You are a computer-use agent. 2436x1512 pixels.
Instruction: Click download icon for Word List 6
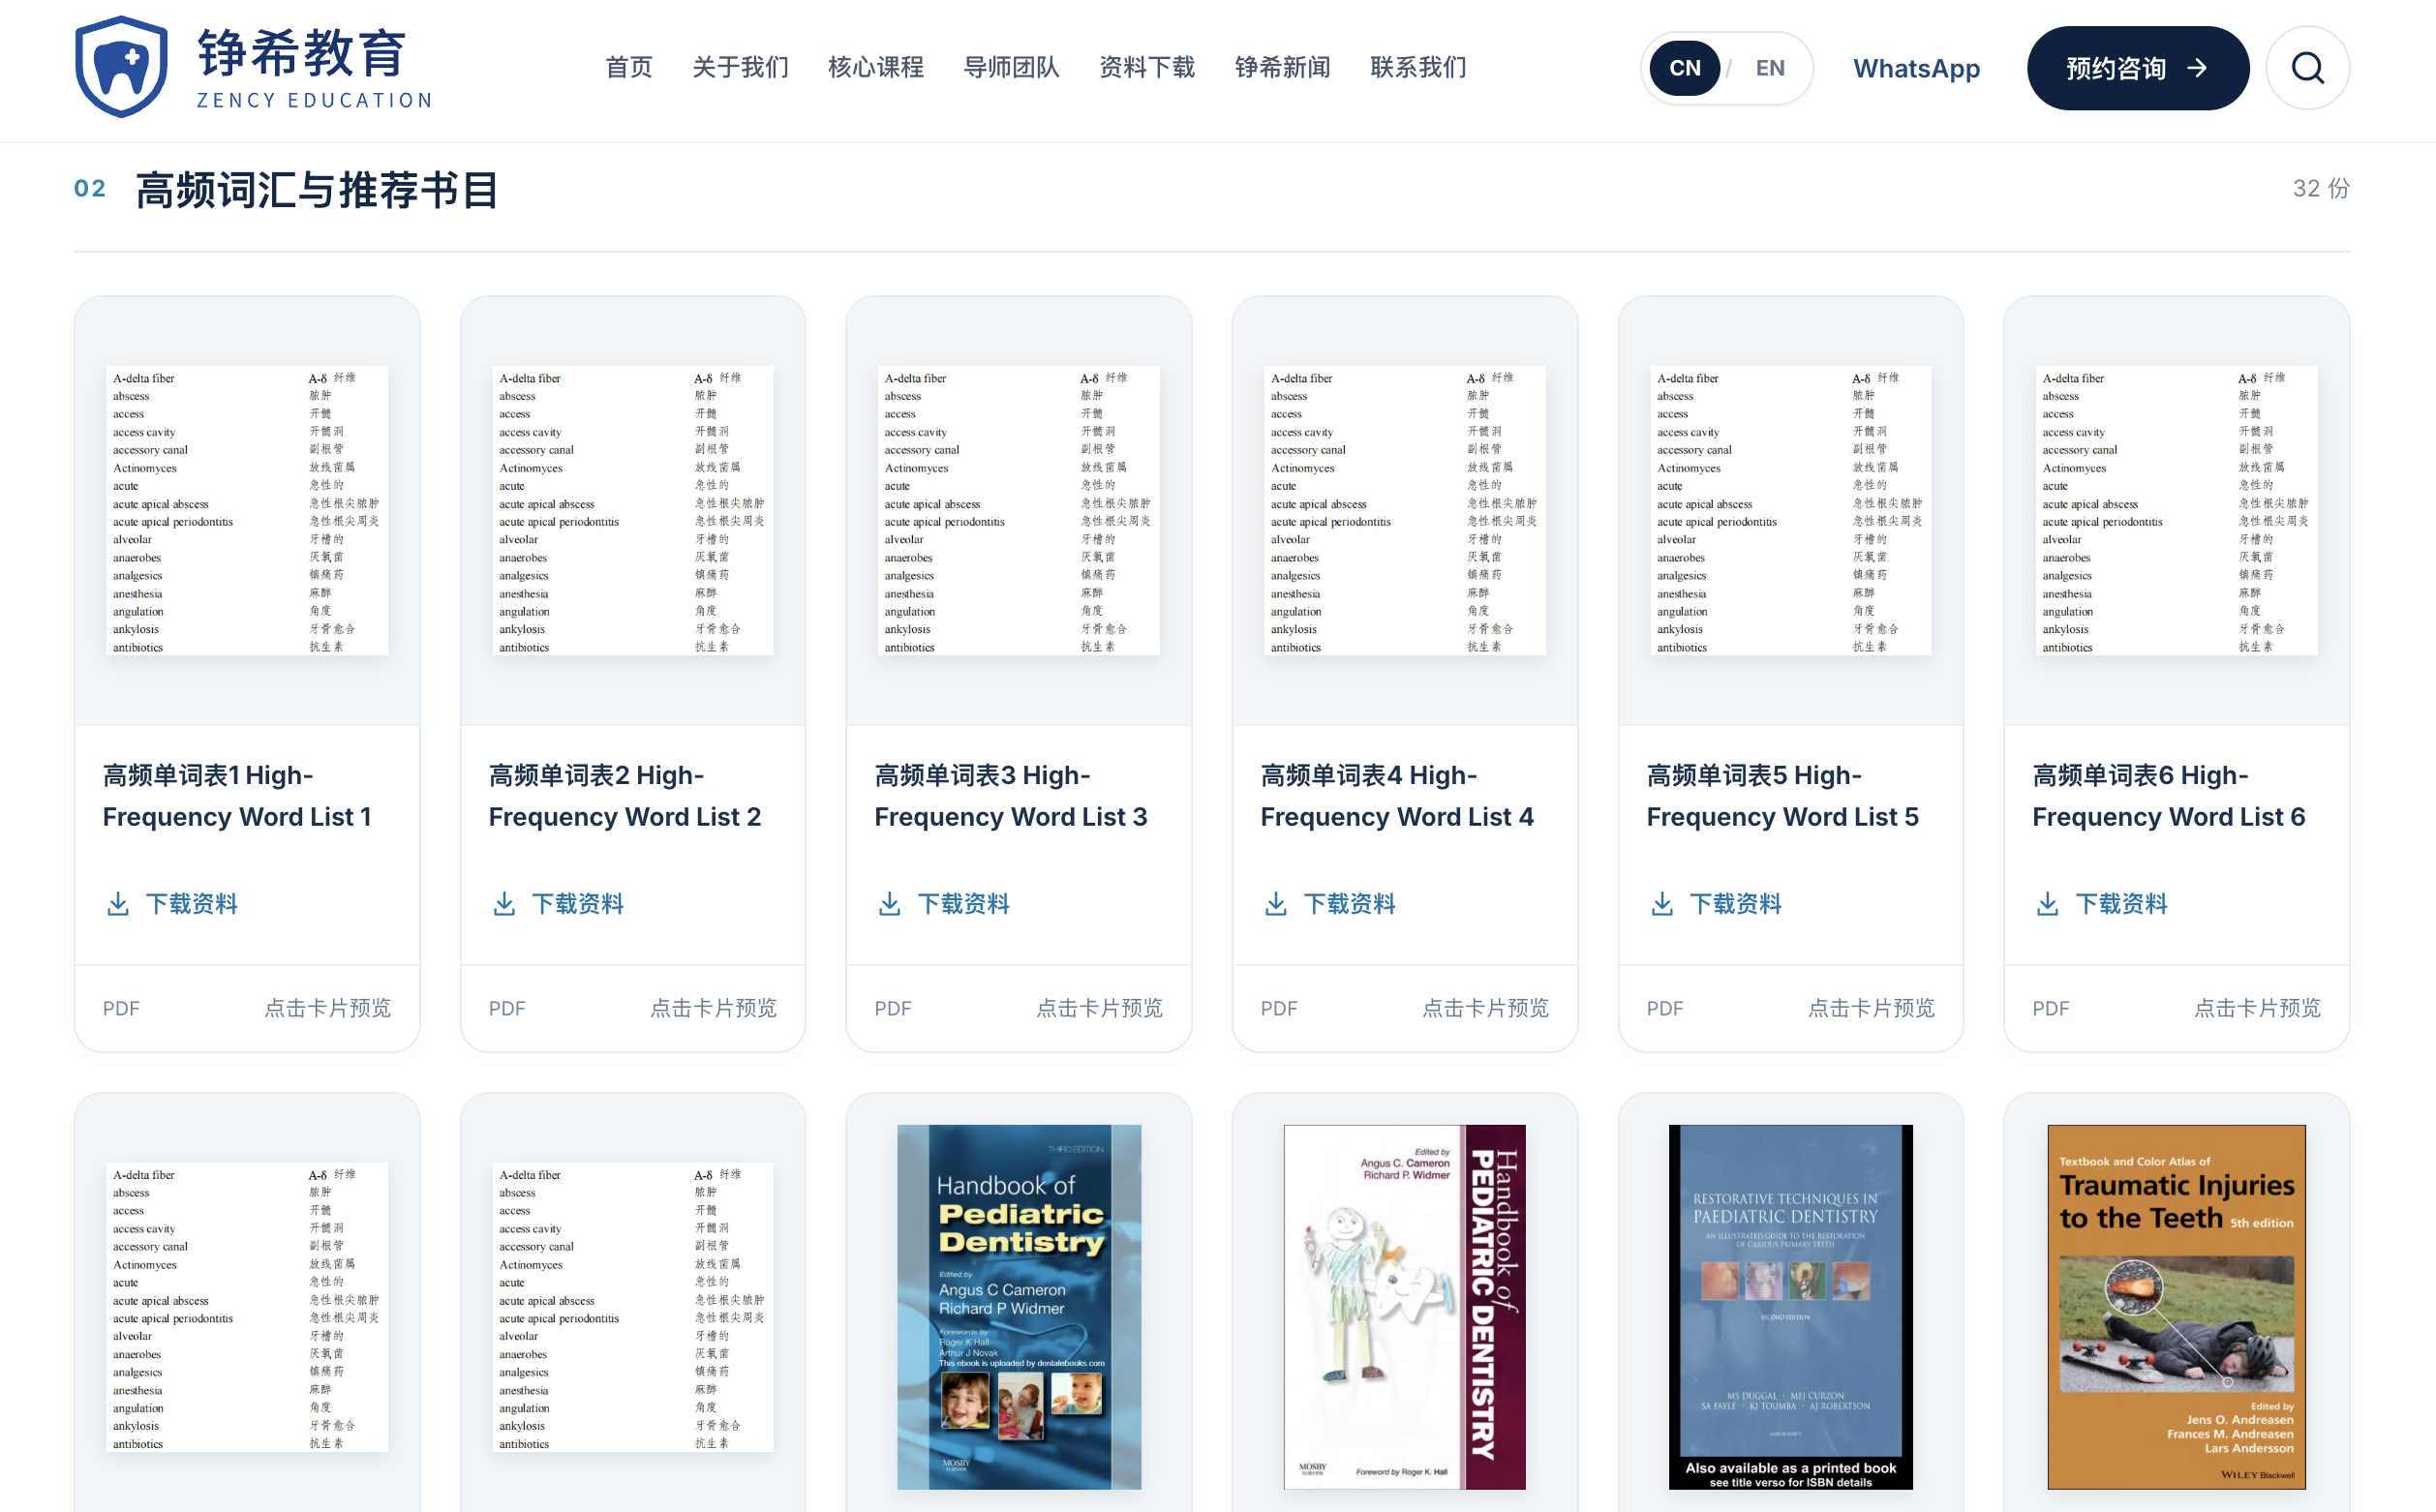tap(2047, 904)
